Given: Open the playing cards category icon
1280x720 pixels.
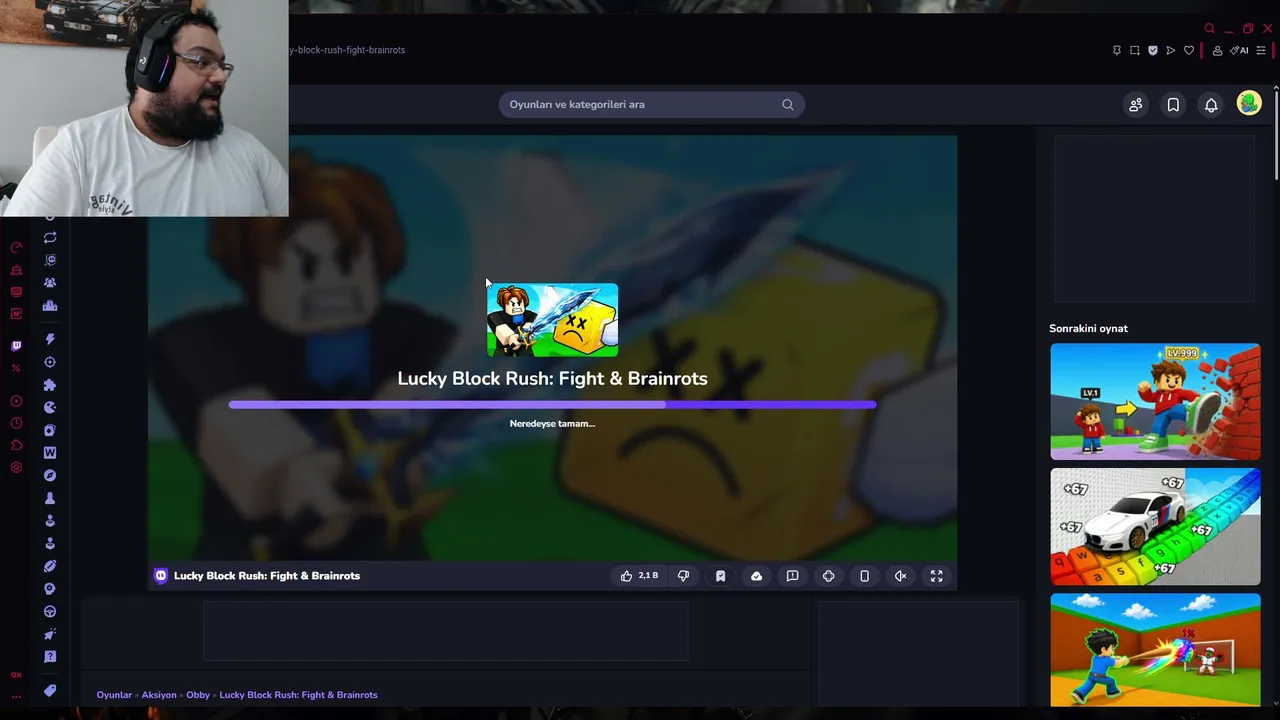Looking at the screenshot, I should (50, 430).
